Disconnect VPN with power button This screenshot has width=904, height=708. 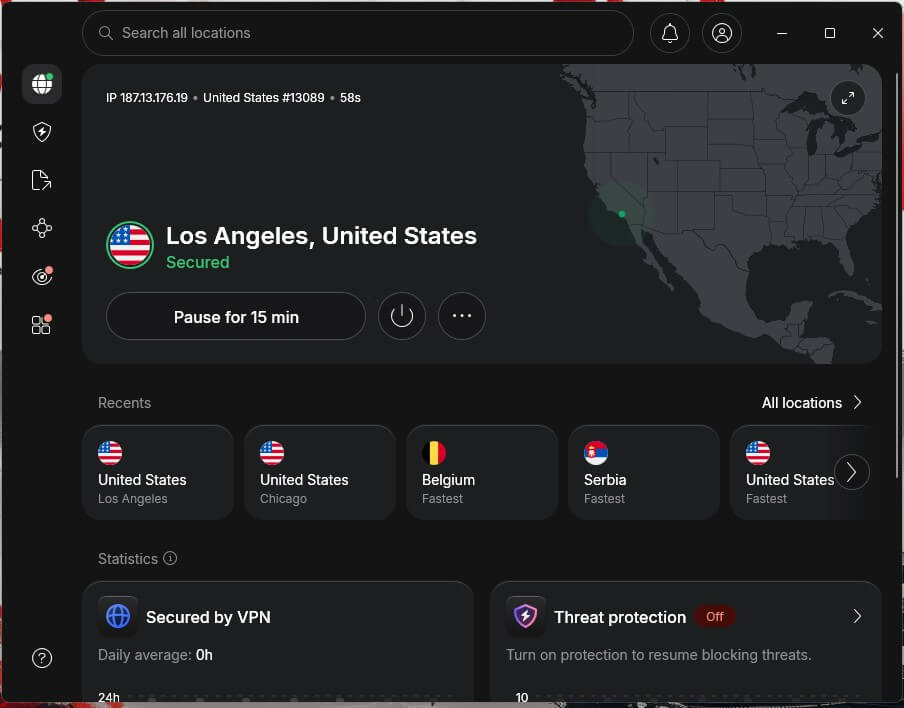click(402, 316)
